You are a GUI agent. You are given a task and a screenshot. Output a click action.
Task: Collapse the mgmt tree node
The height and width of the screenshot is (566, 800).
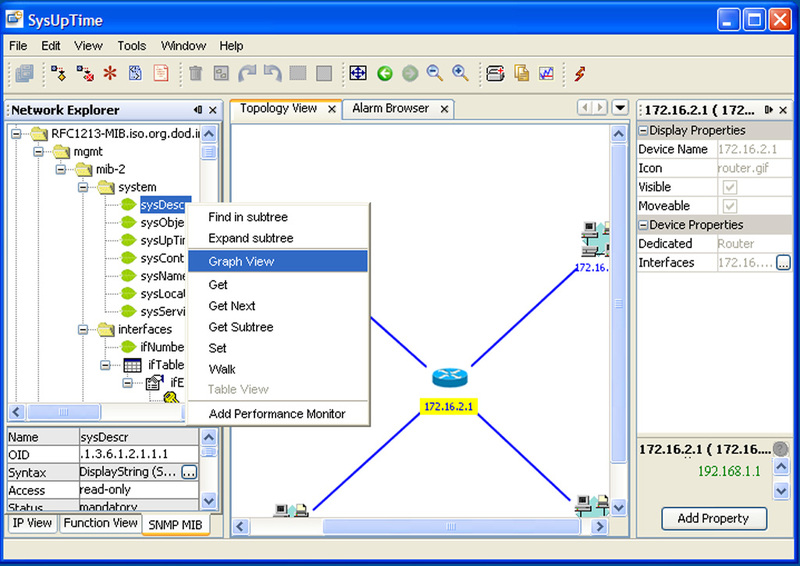tap(38, 152)
